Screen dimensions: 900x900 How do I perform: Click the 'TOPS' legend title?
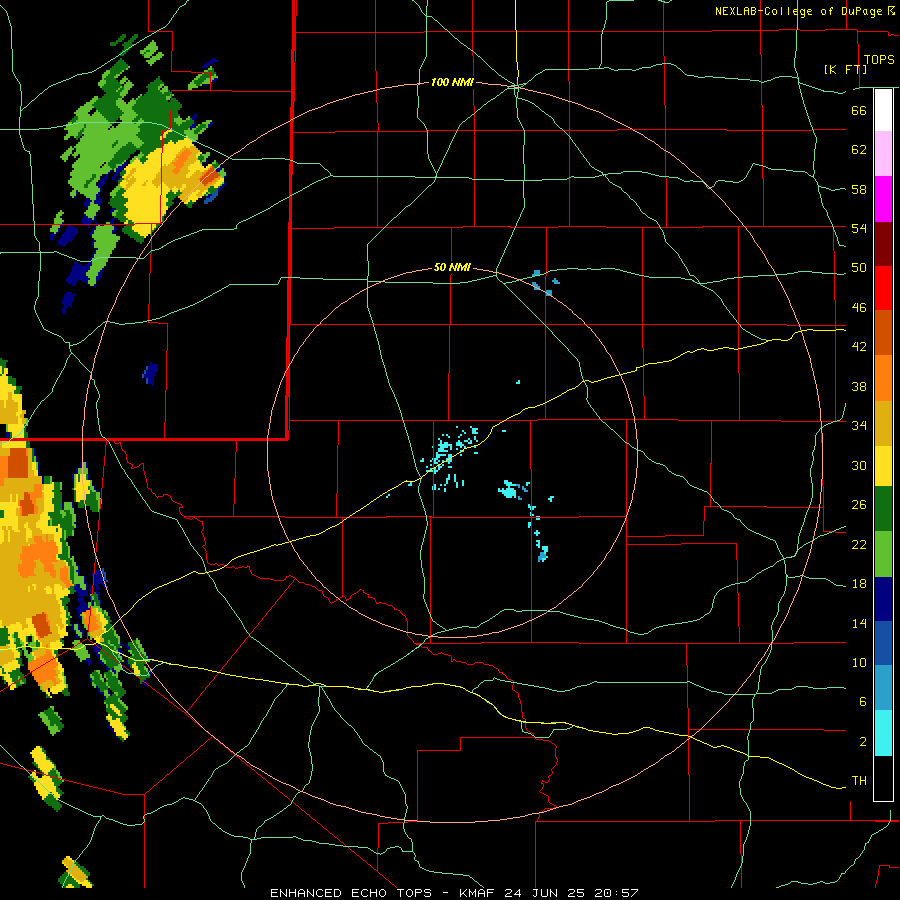879,60
